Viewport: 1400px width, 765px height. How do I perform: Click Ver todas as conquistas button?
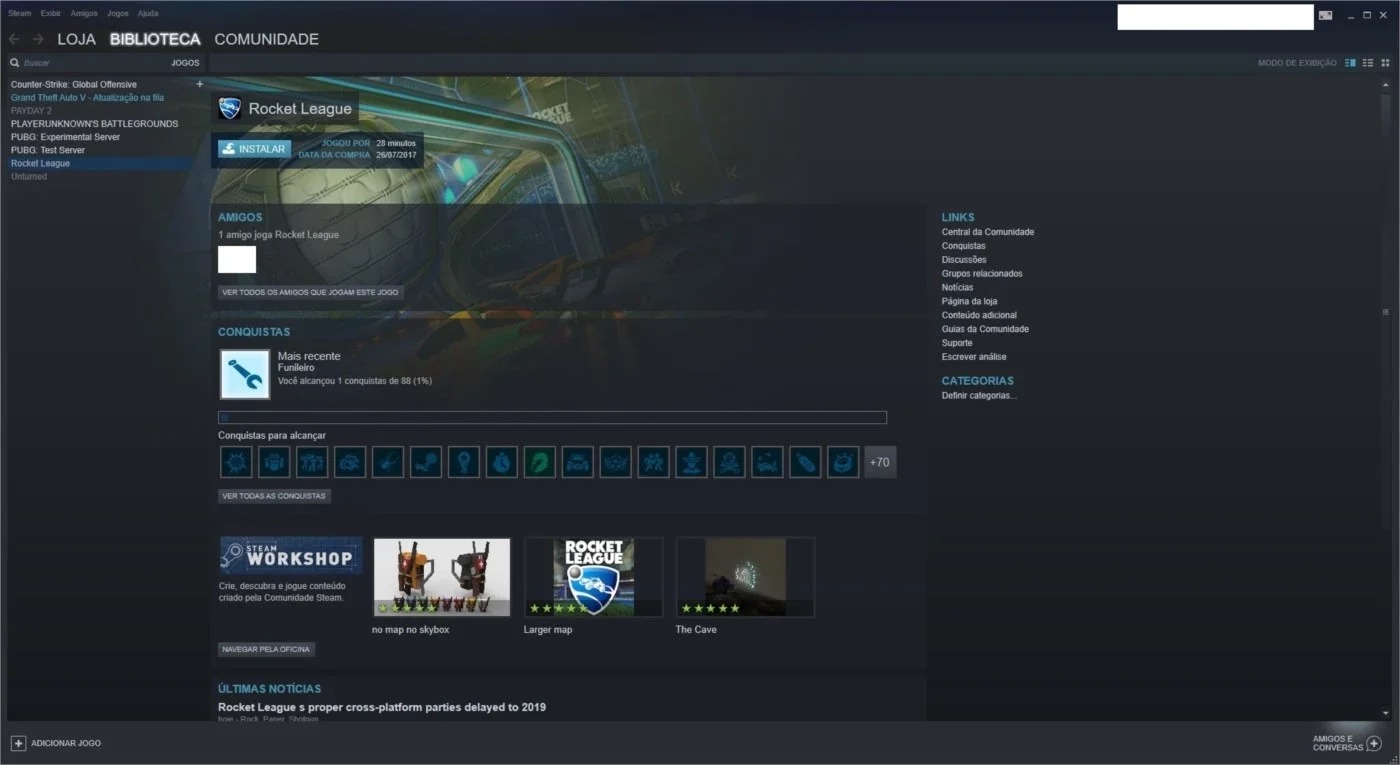(x=274, y=496)
